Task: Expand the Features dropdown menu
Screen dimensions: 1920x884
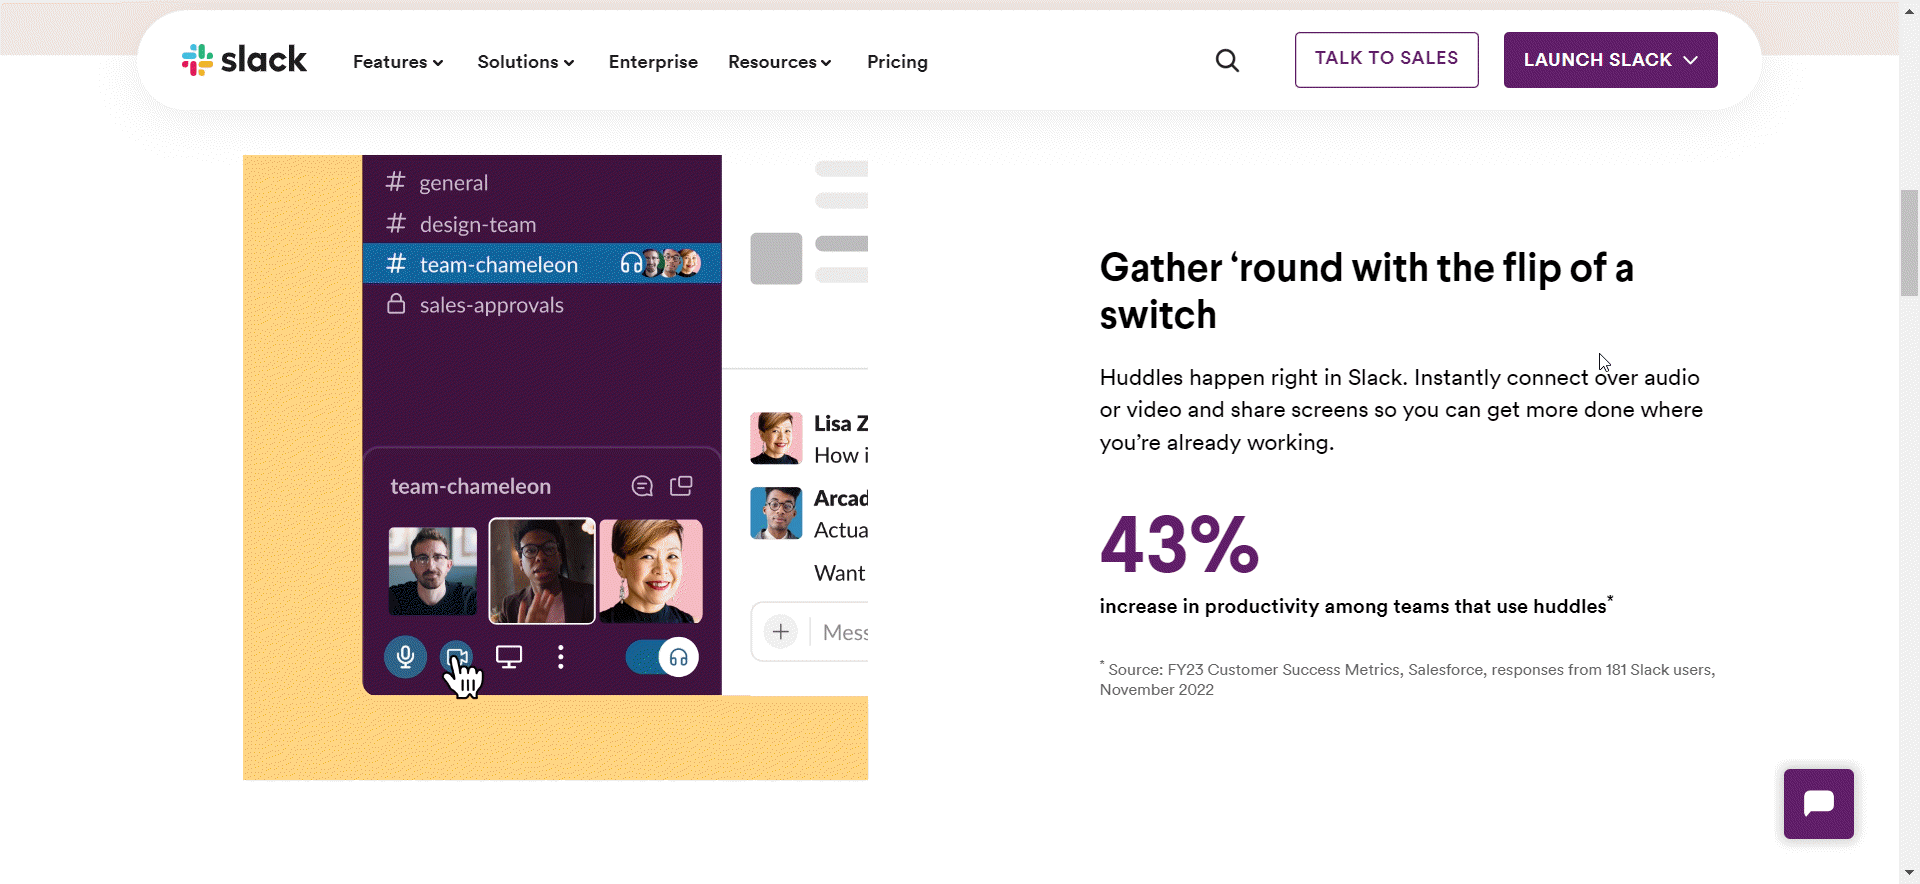Action: (398, 62)
